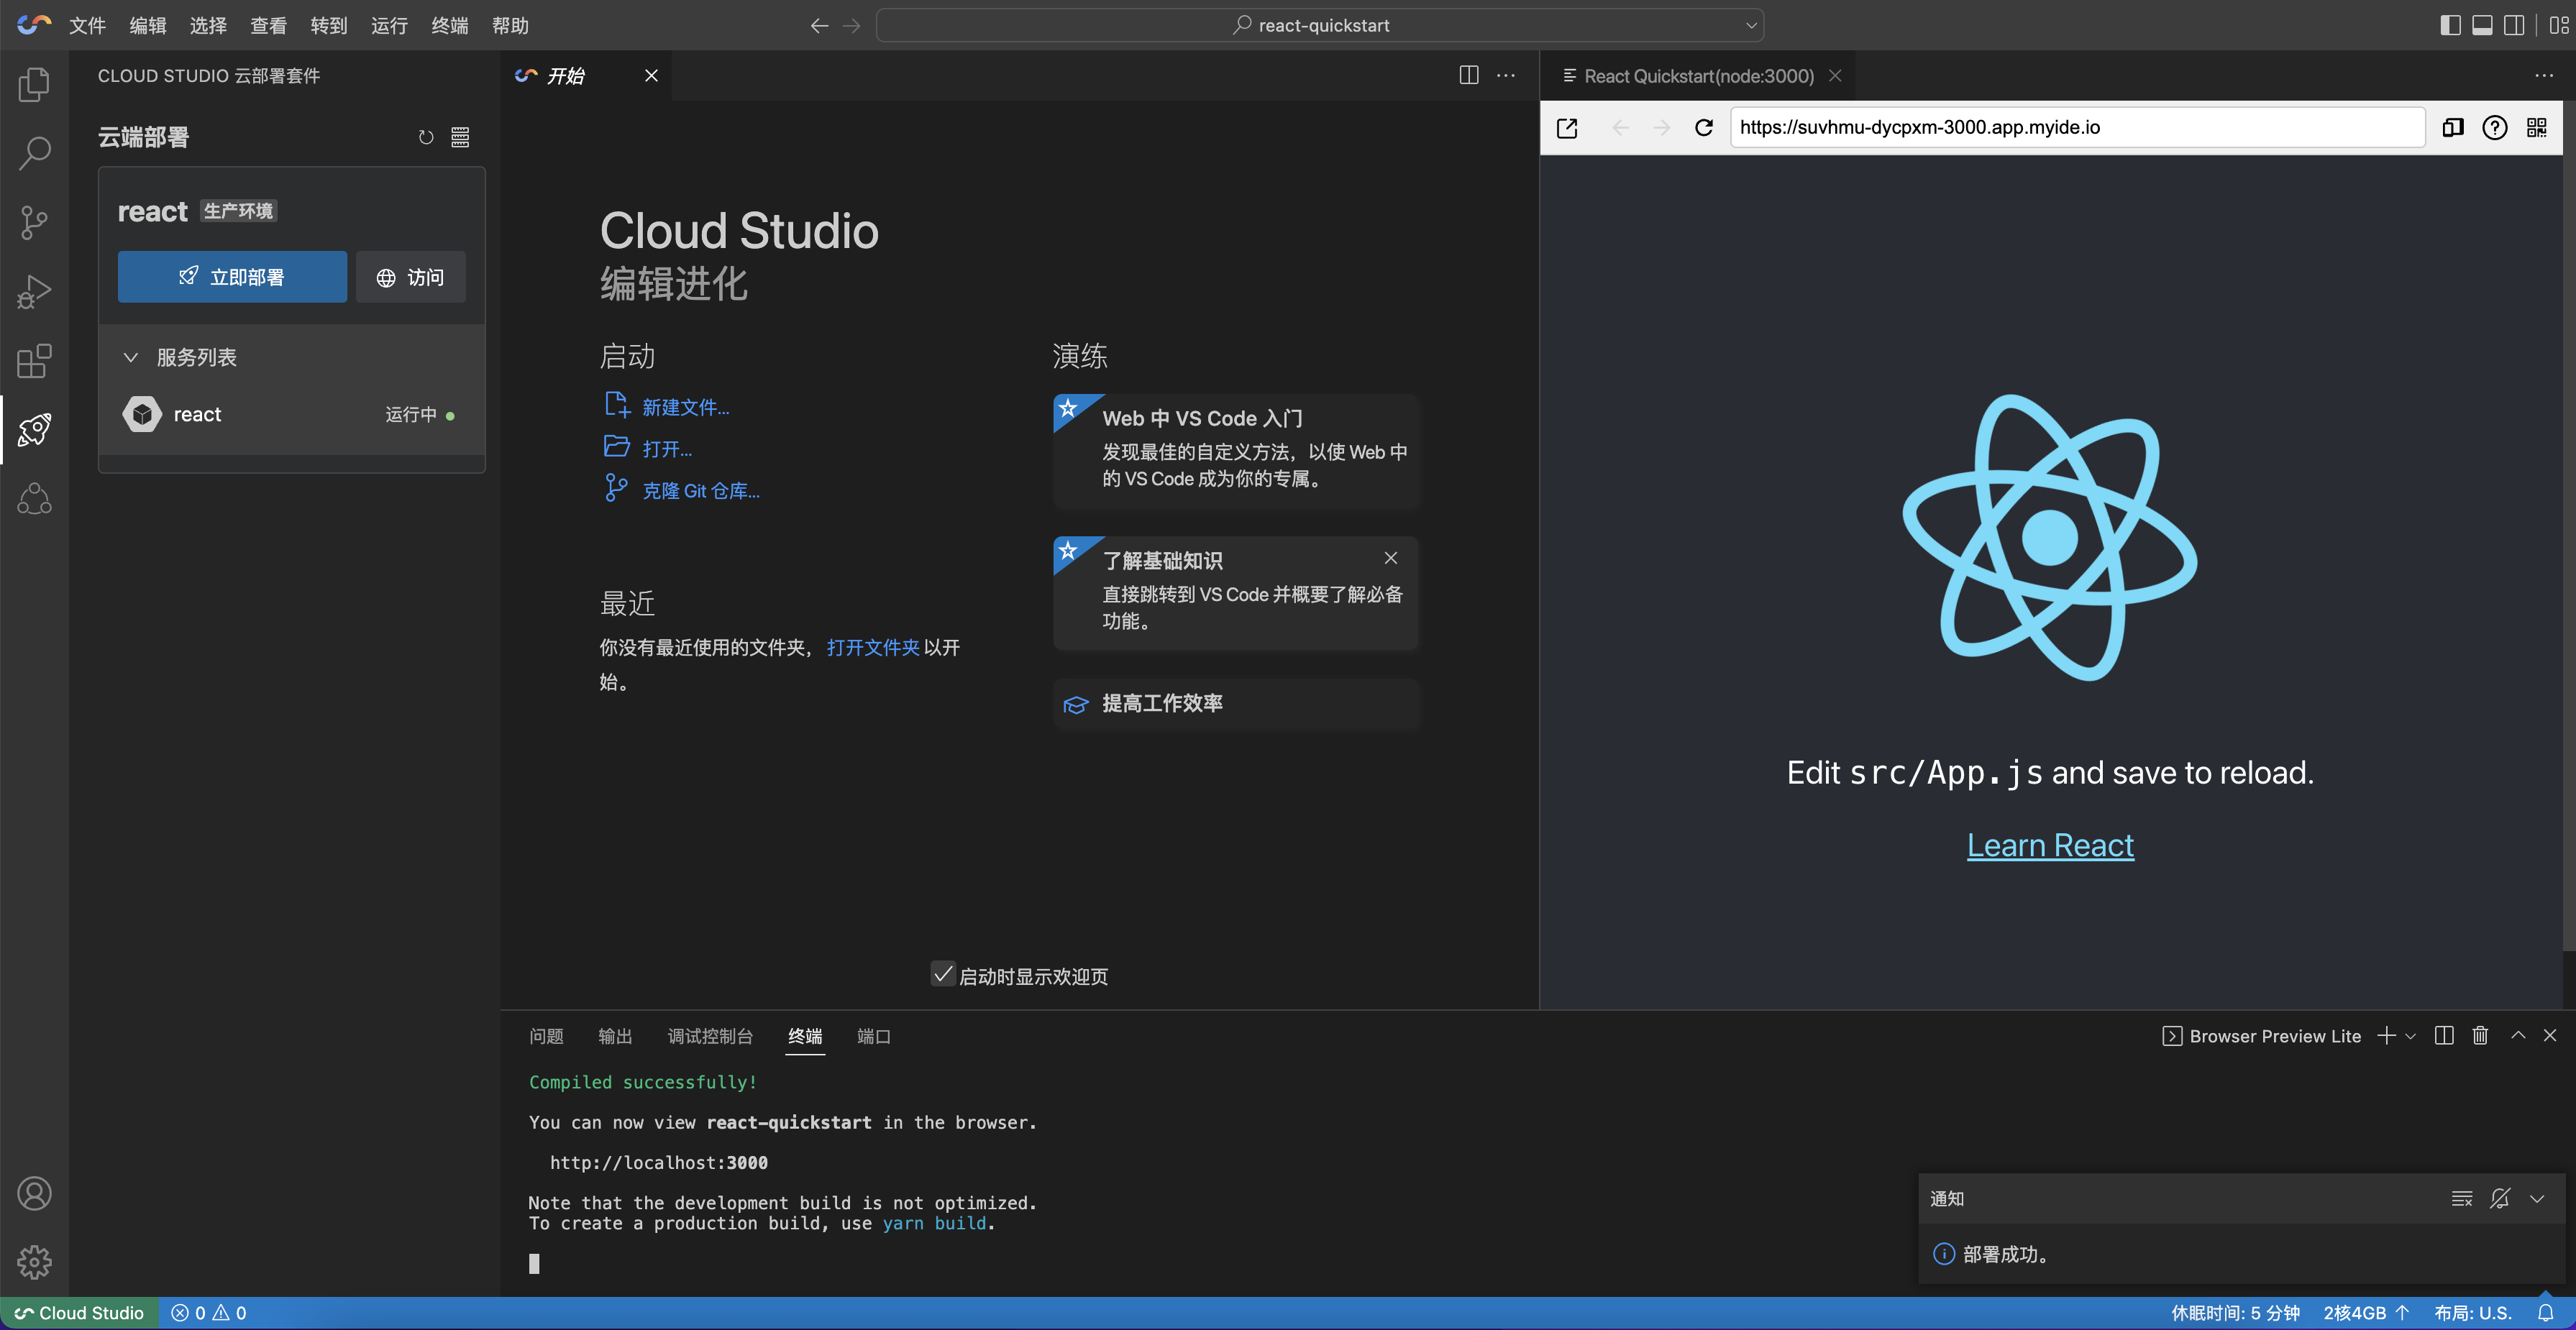
Task: Show the preview QR code icon
Action: tap(2537, 127)
